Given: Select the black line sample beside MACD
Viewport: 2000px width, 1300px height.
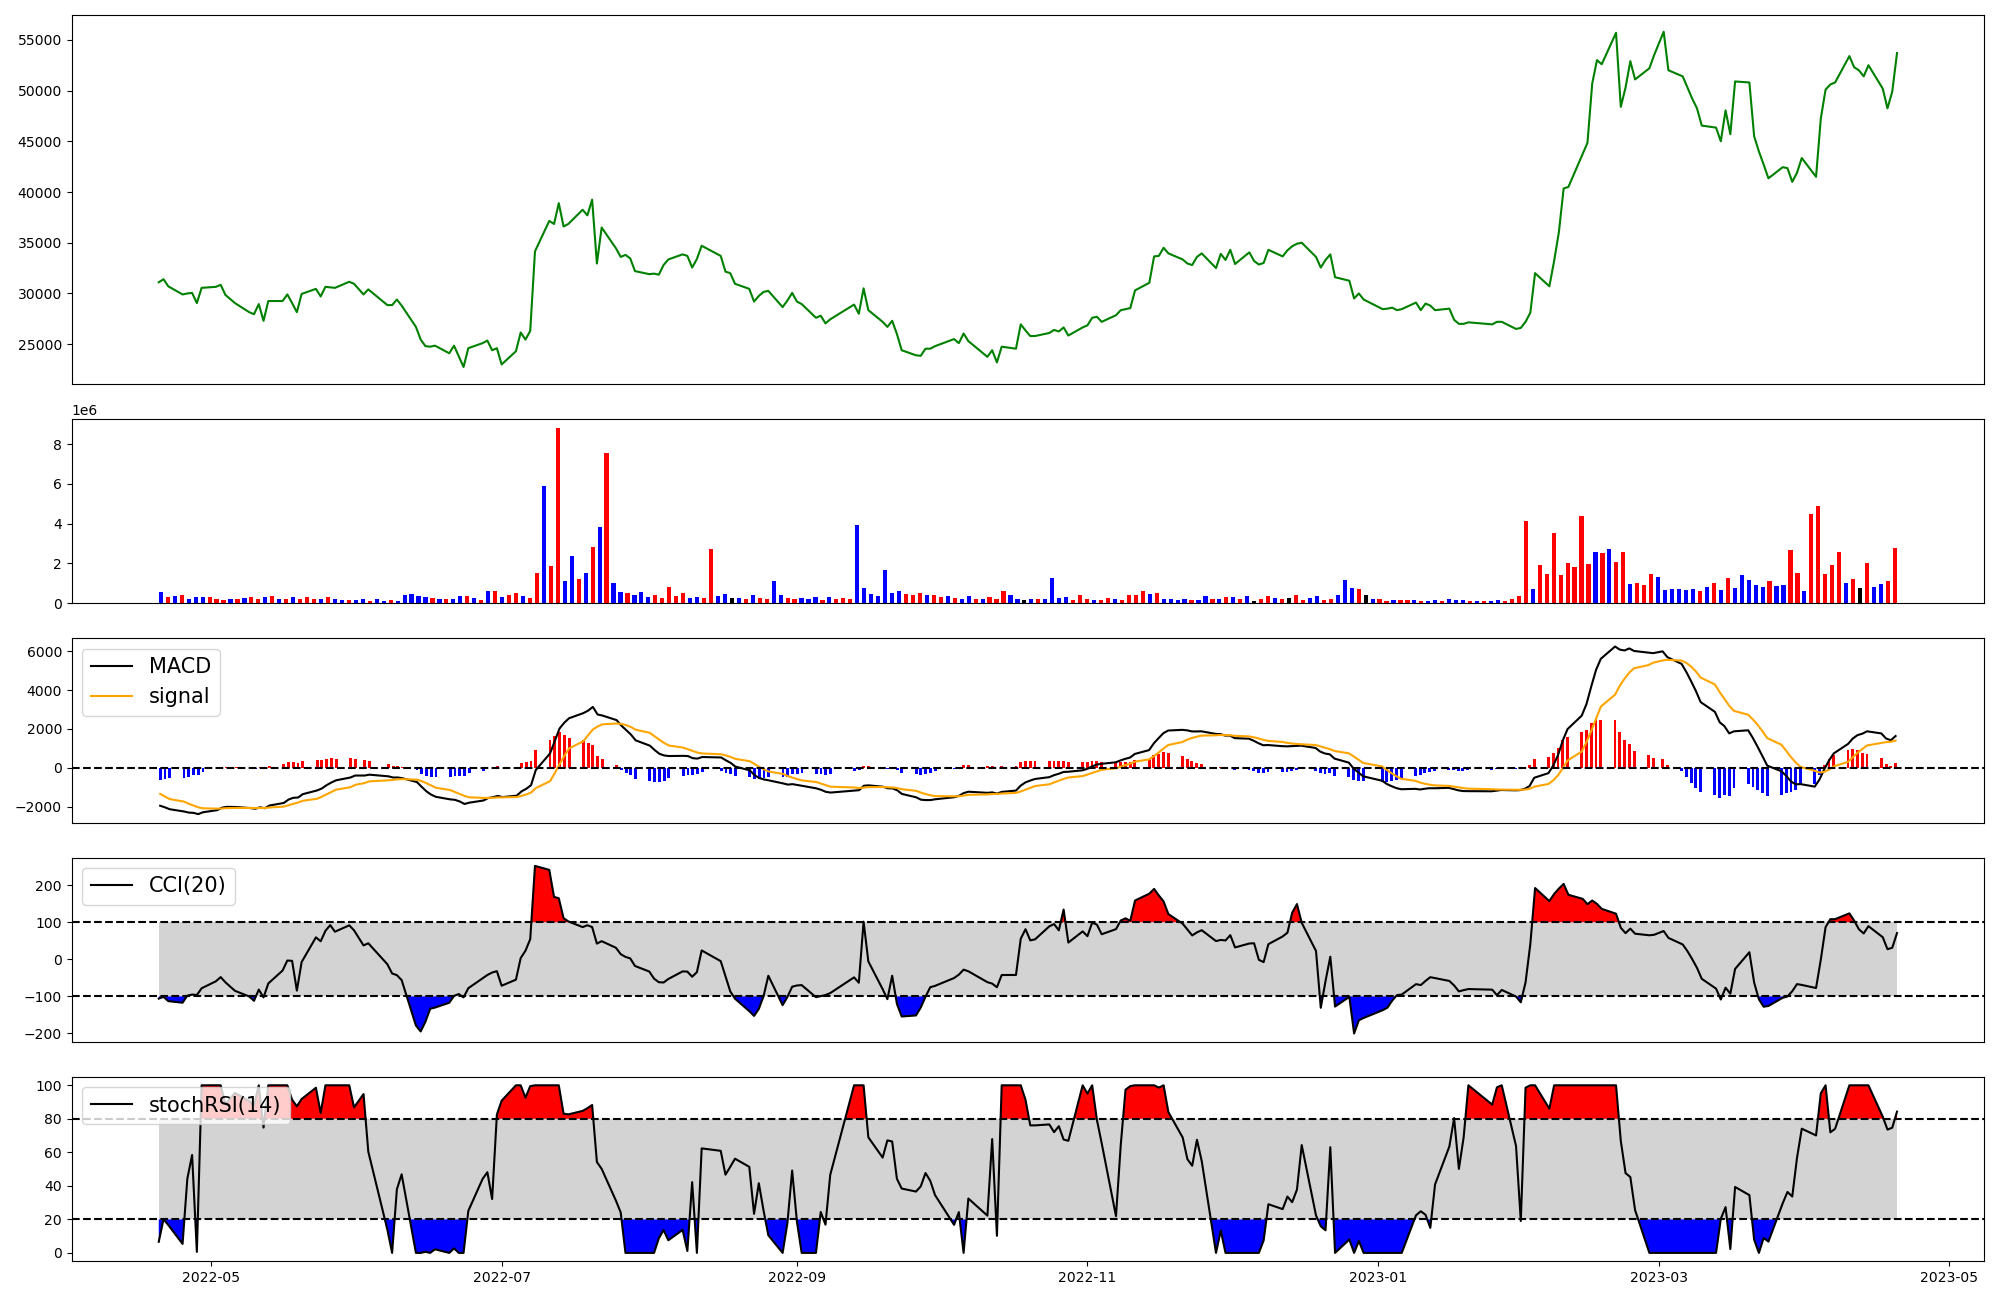Looking at the screenshot, I should (x=112, y=667).
